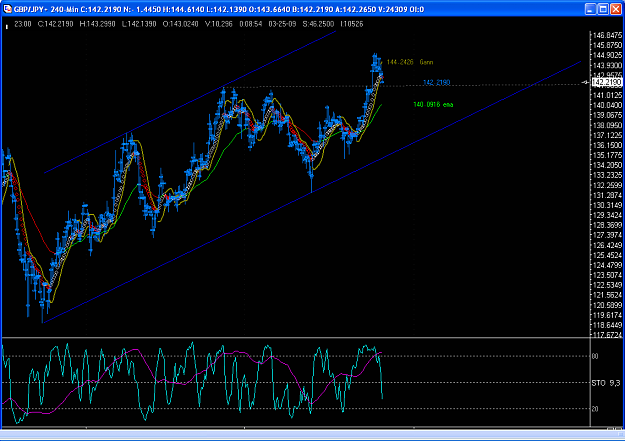The image size is (625, 441).
Task: Click 'L:142.1390' in the data bar
Action: [x=139, y=24]
